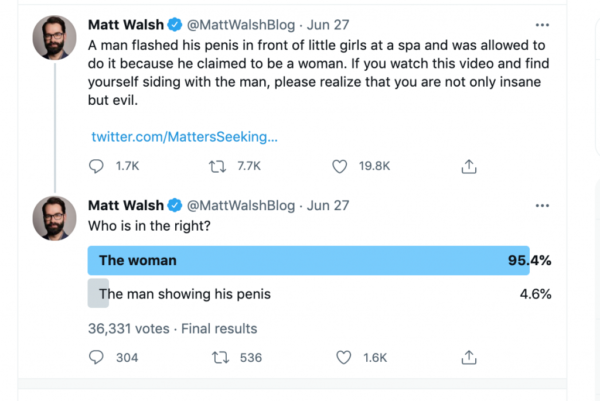This screenshot has width=600, height=401.
Task: Click the Jun 27 date on poll tweet
Action: click(328, 205)
